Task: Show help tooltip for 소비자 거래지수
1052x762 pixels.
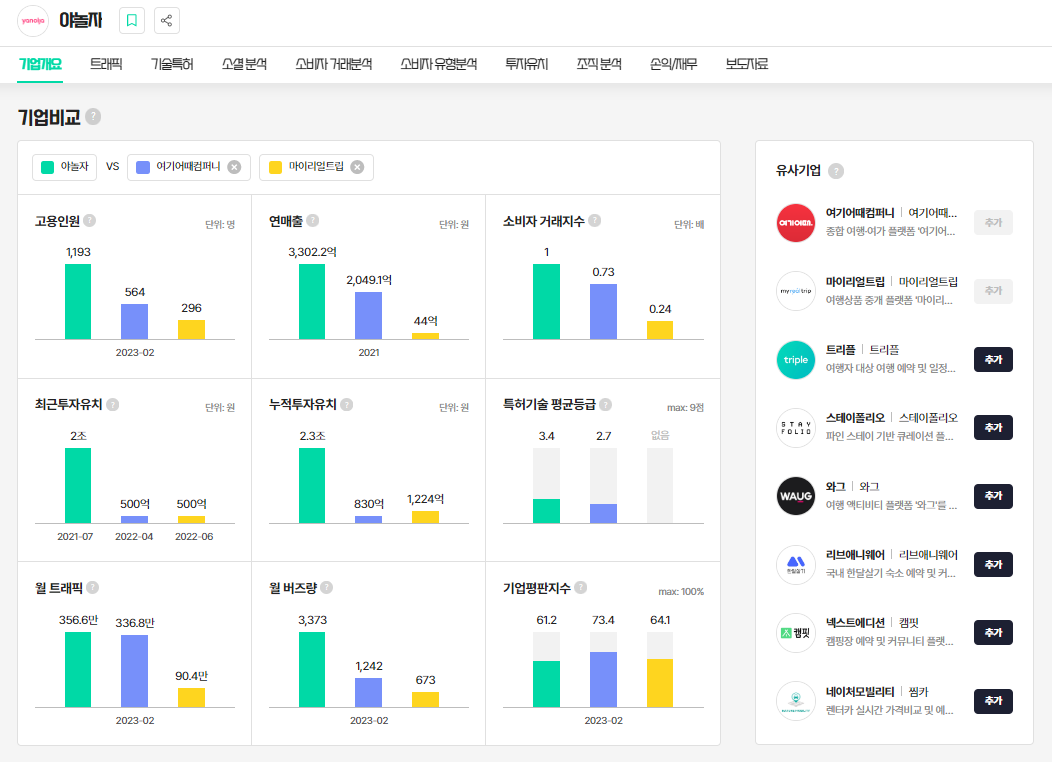Action: tap(594, 220)
